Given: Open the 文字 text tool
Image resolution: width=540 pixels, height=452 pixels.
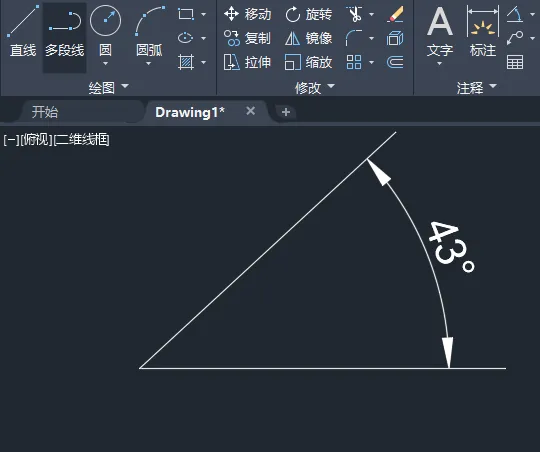Looking at the screenshot, I should click(440, 34).
